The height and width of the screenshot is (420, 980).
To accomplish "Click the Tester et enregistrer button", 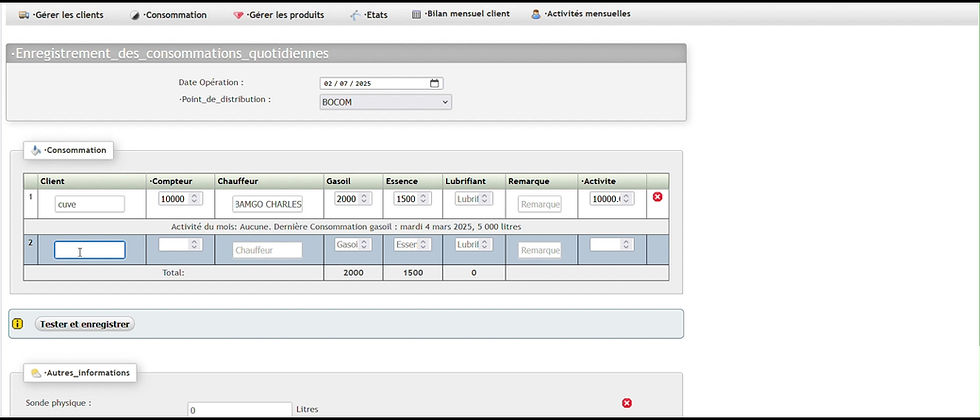I will click(x=84, y=324).
